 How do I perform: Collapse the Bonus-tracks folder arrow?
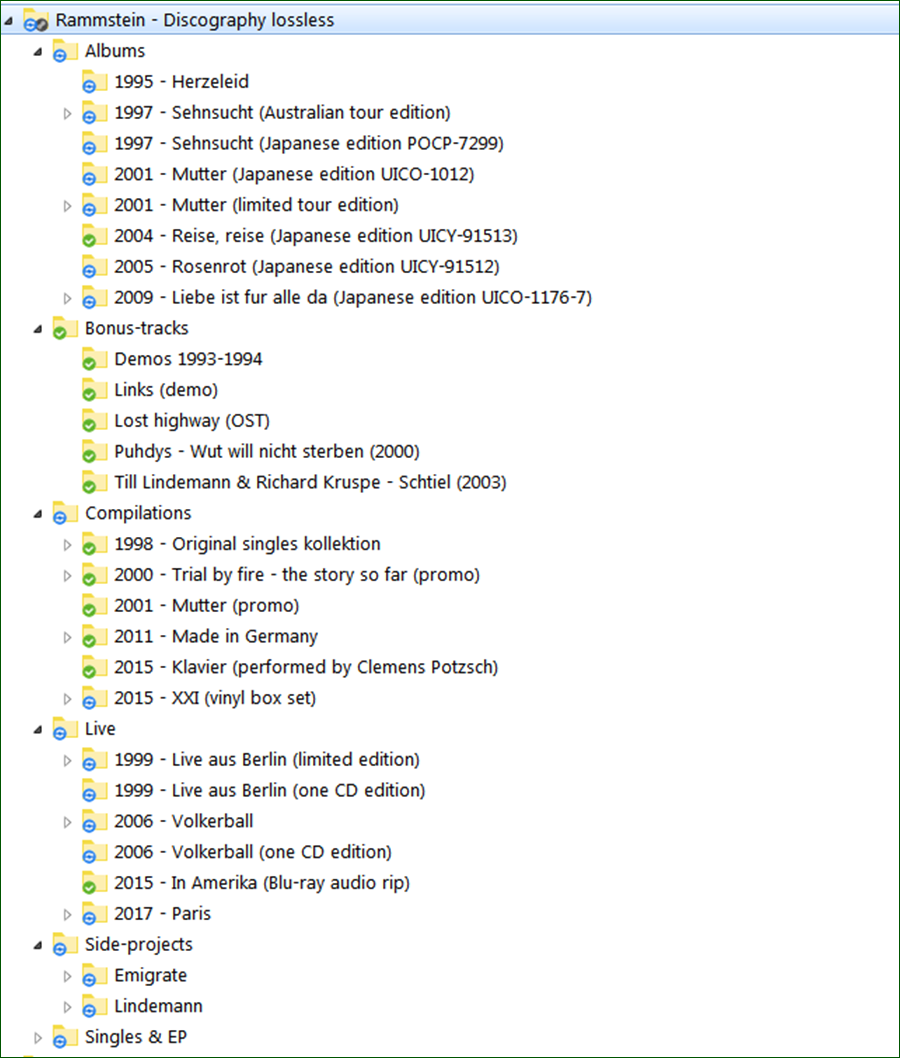[38, 329]
